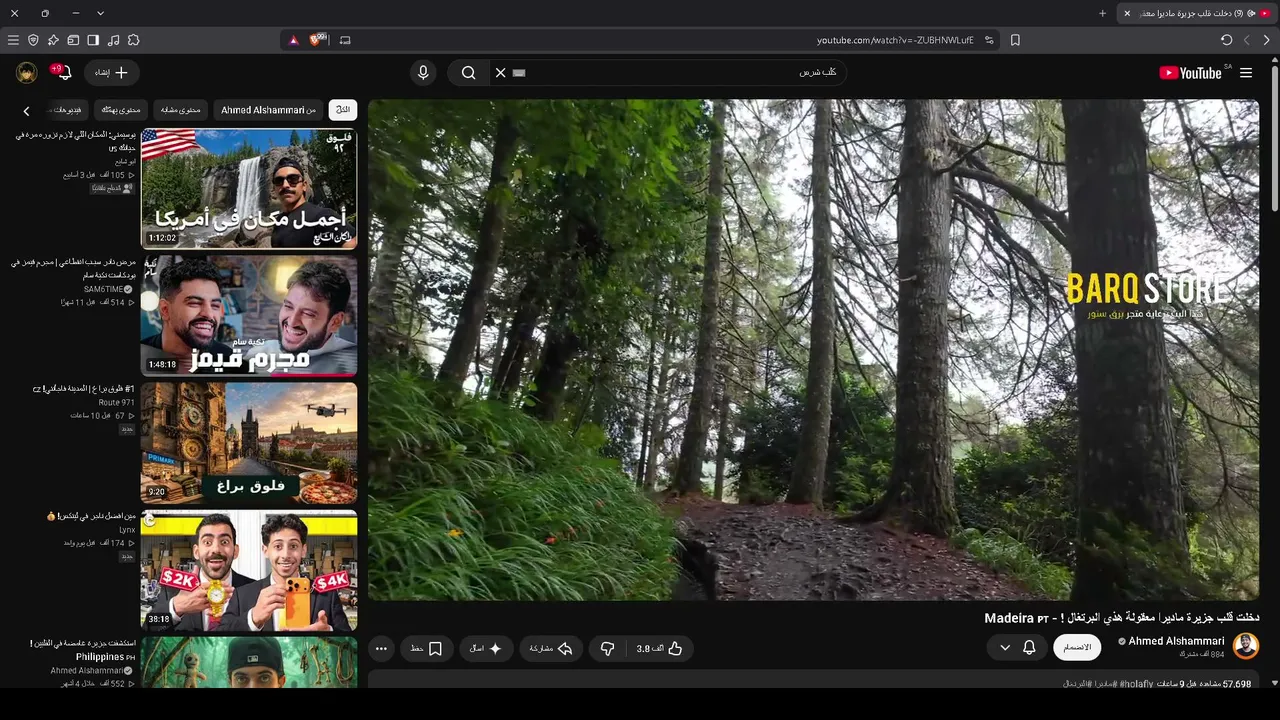
Task: Close the YouTube Madeira tab
Action: point(1127,13)
